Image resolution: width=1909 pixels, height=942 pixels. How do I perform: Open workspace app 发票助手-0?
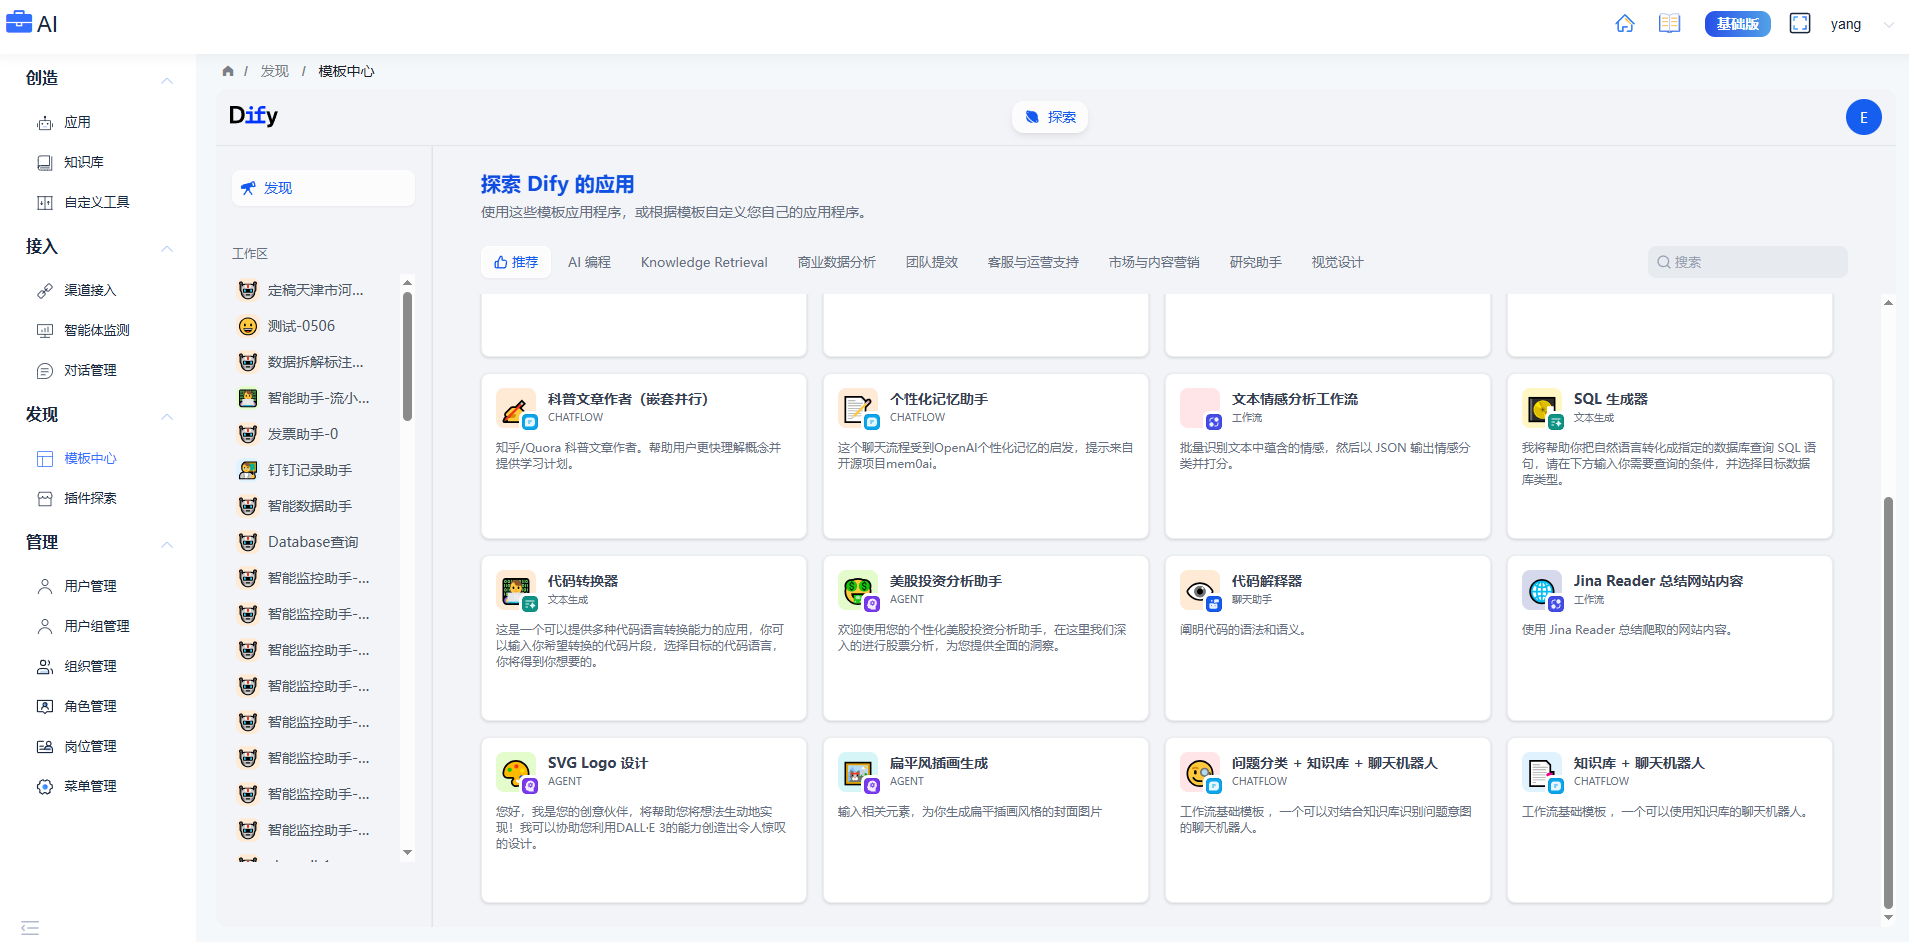(x=315, y=434)
